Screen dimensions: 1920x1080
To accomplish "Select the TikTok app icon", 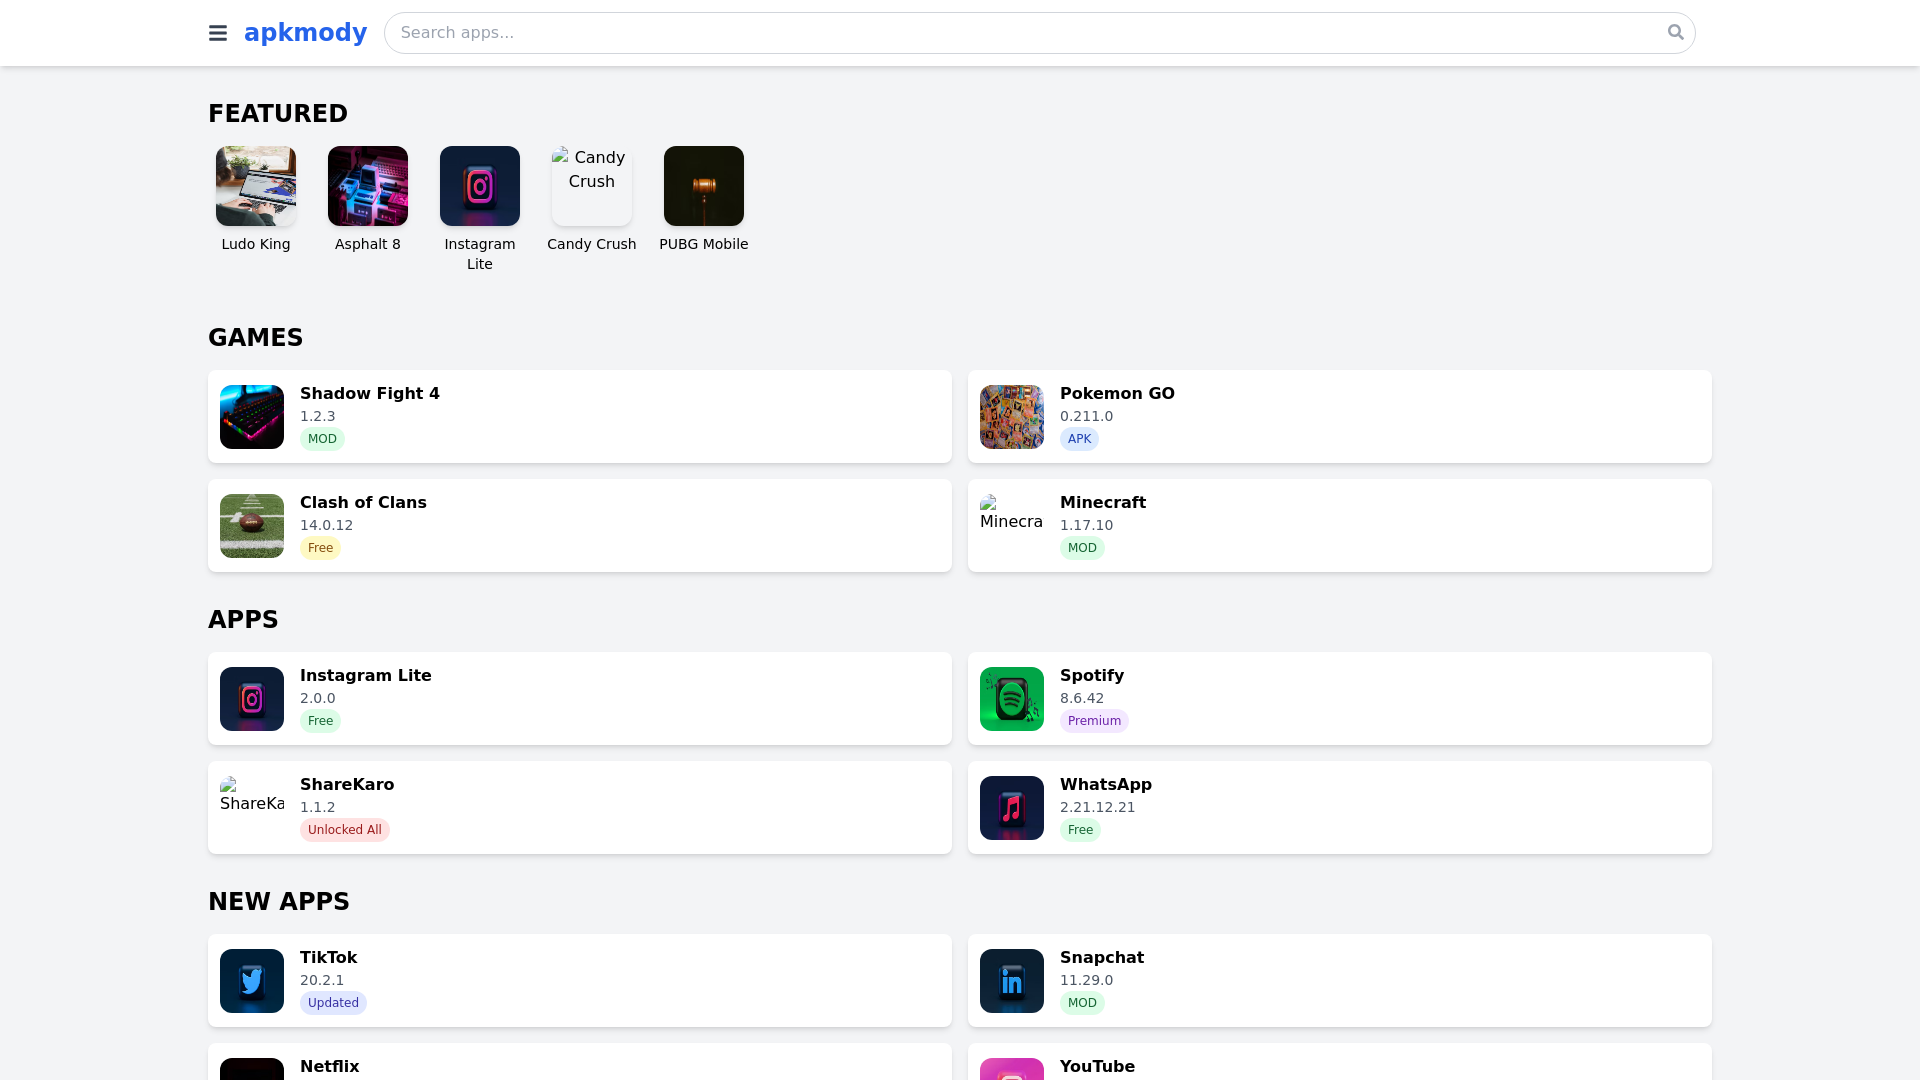I will (x=251, y=981).
